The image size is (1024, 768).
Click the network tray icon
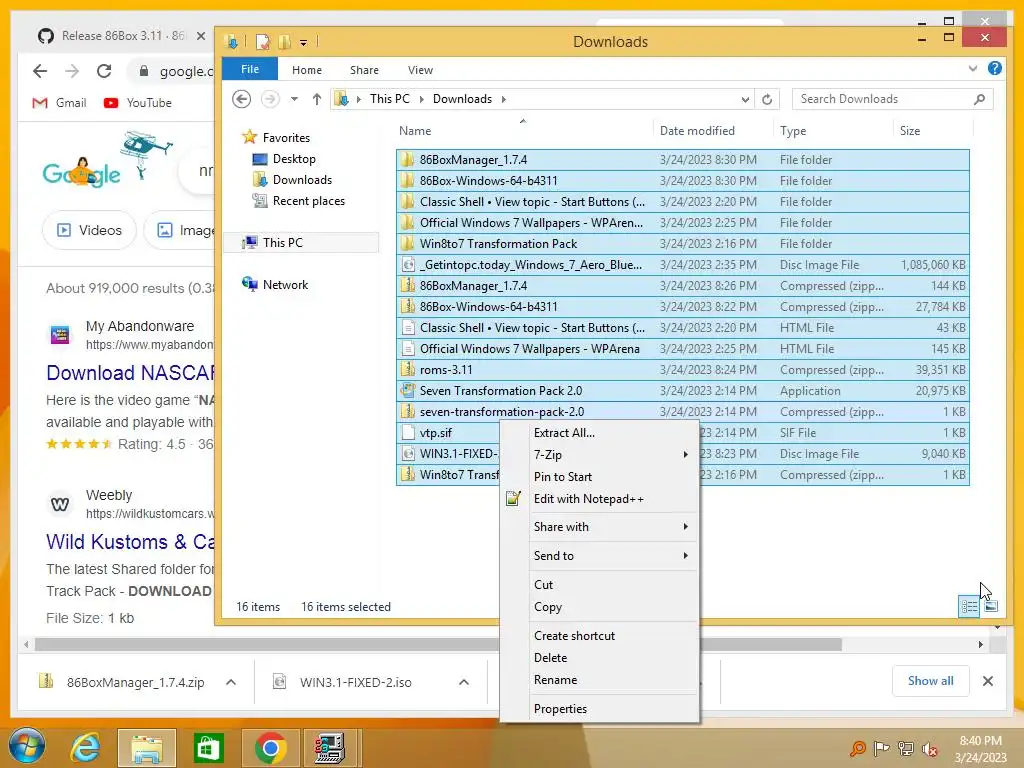906,749
